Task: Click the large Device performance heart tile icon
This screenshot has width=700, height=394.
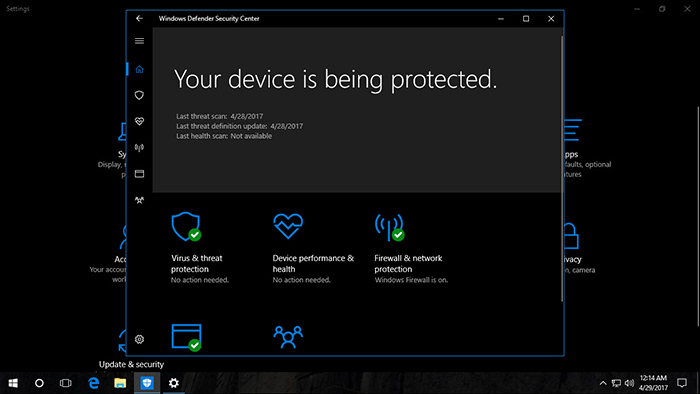Action: tap(288, 226)
